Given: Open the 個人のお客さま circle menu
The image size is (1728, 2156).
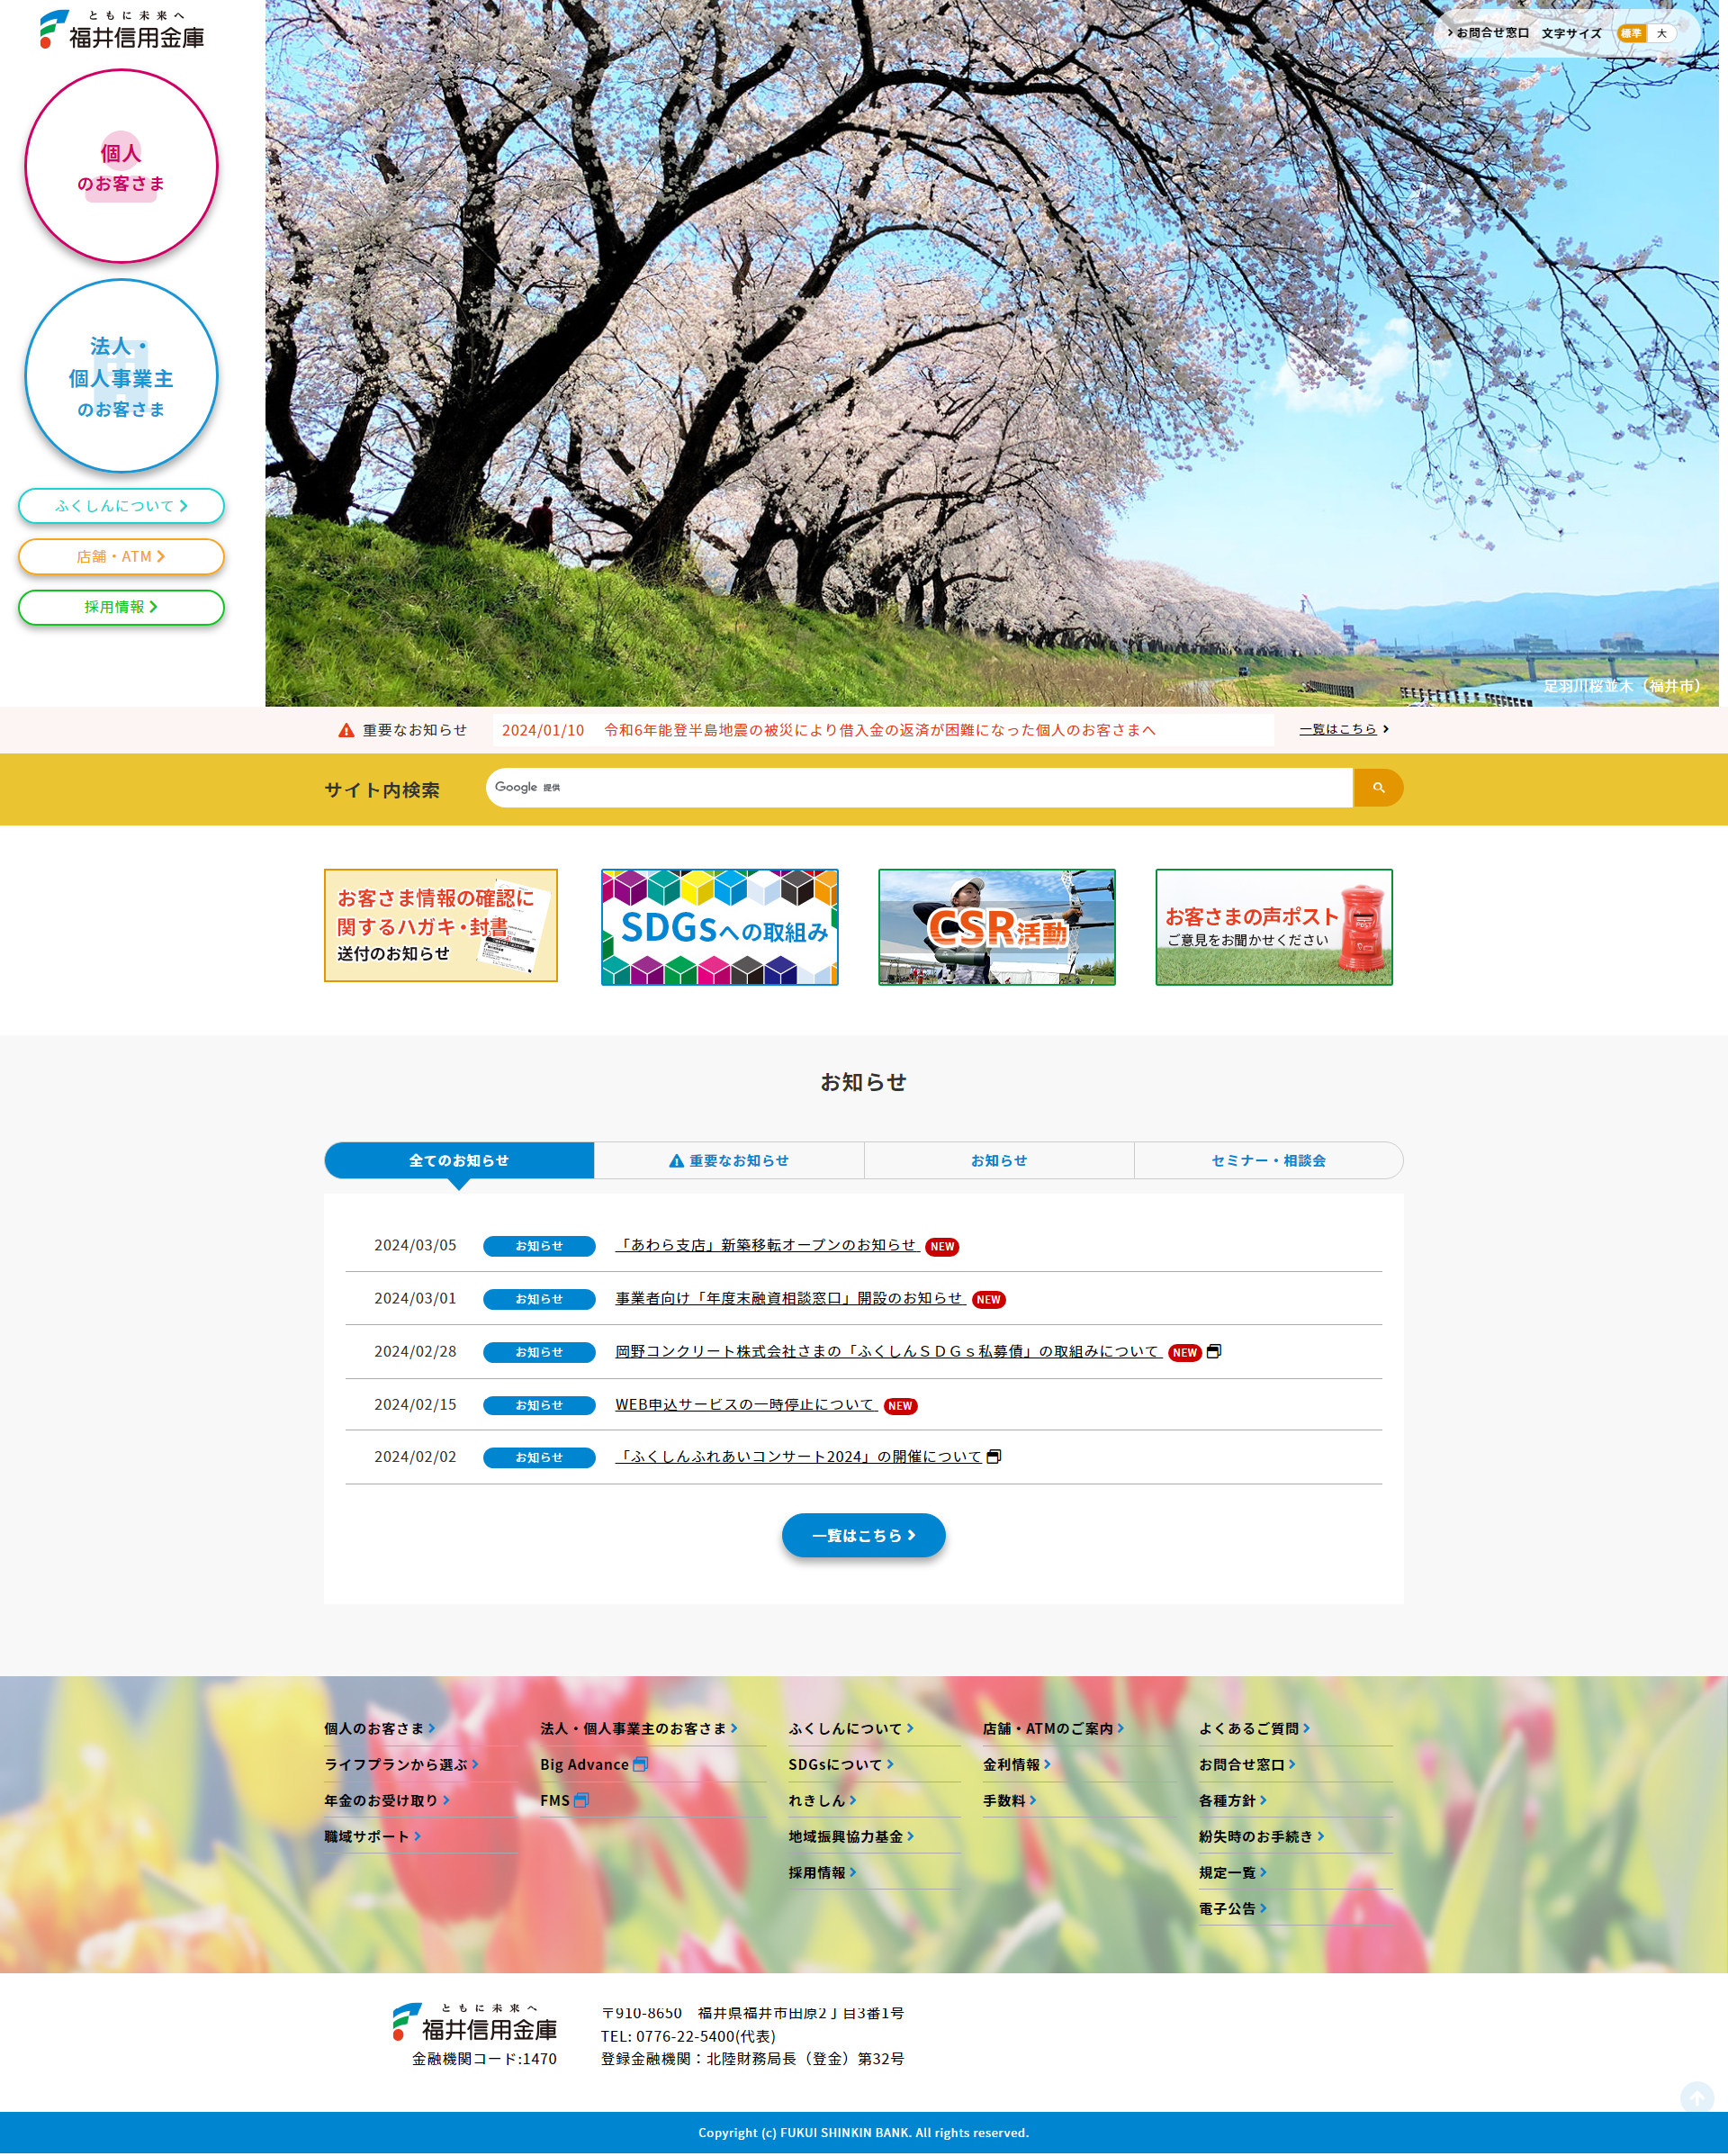Looking at the screenshot, I should 121,166.
